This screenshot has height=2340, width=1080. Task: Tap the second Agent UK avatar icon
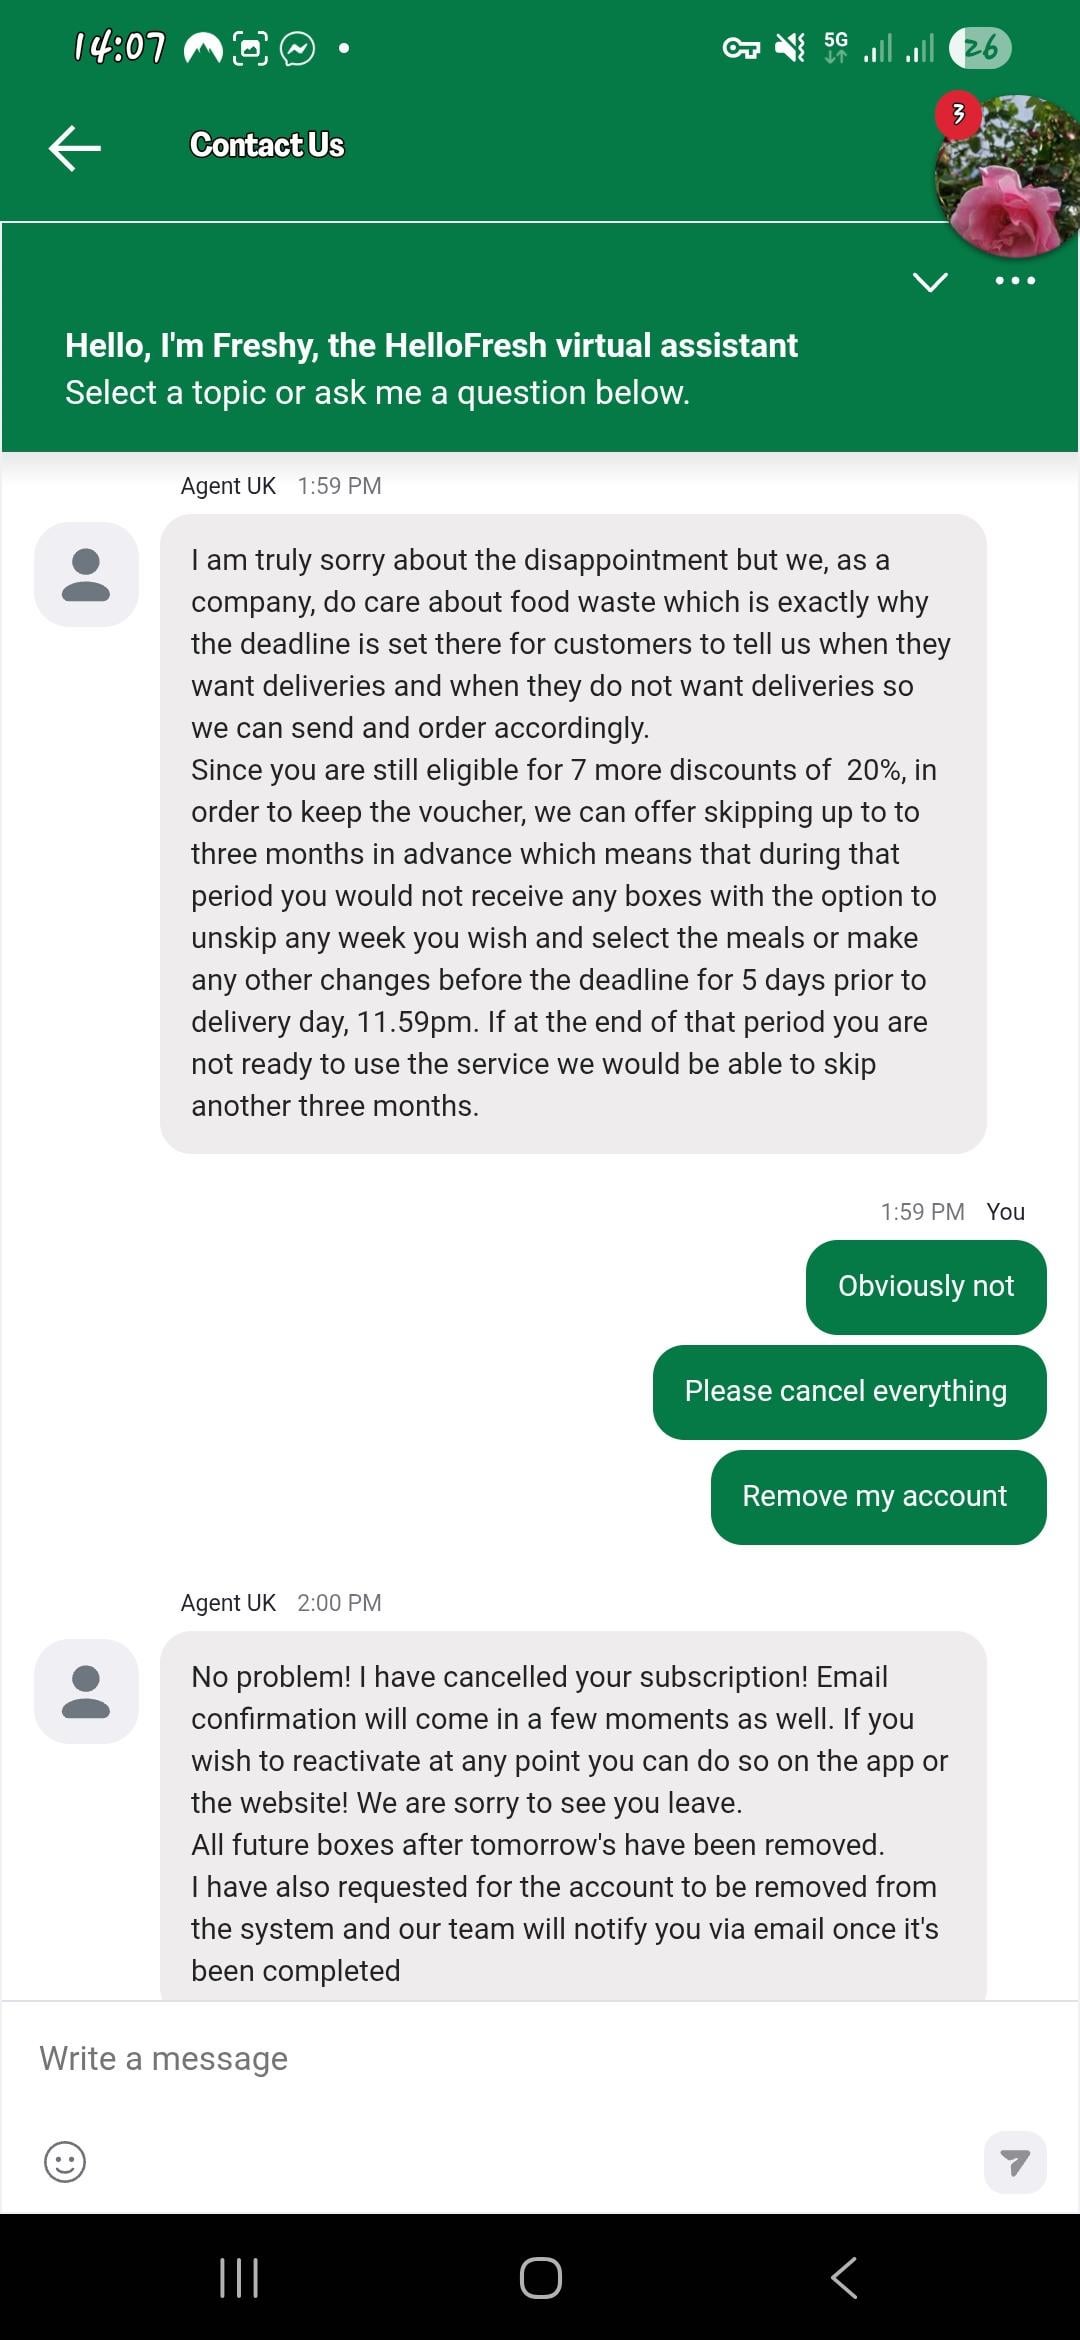point(86,1692)
